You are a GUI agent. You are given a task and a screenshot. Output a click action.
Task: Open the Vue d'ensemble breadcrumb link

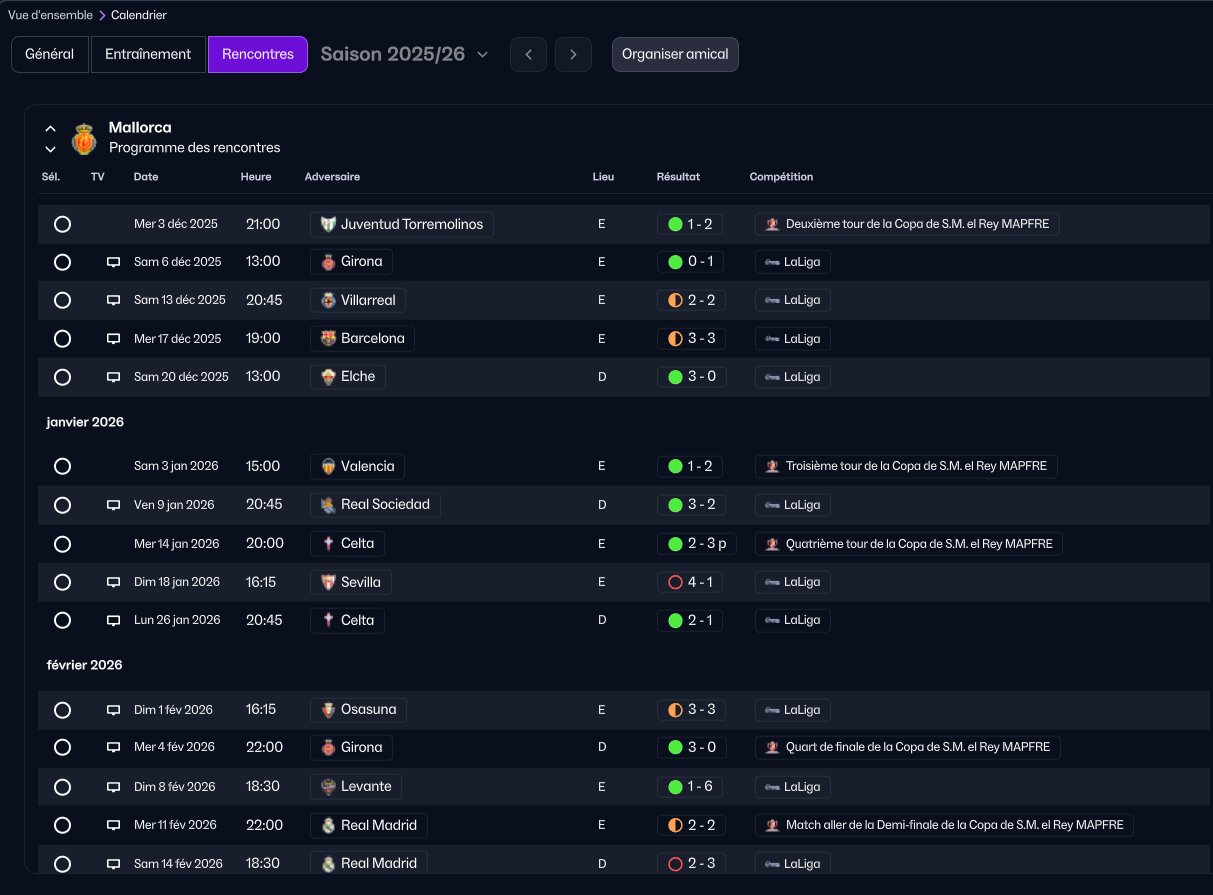point(50,15)
